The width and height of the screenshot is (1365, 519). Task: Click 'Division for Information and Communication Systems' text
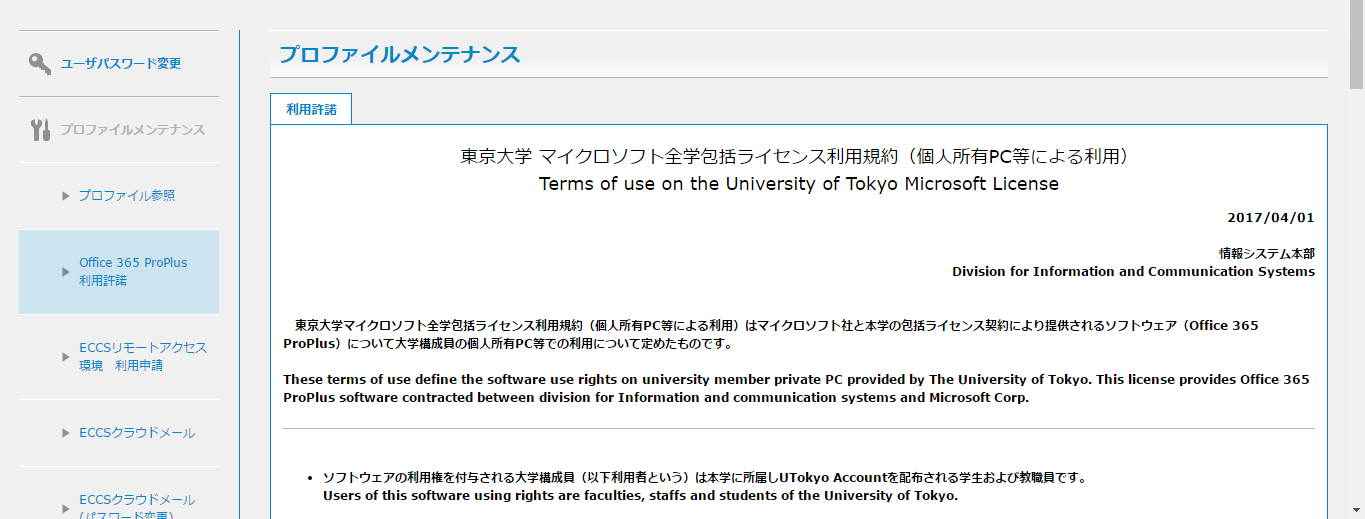pyautogui.click(x=1133, y=272)
